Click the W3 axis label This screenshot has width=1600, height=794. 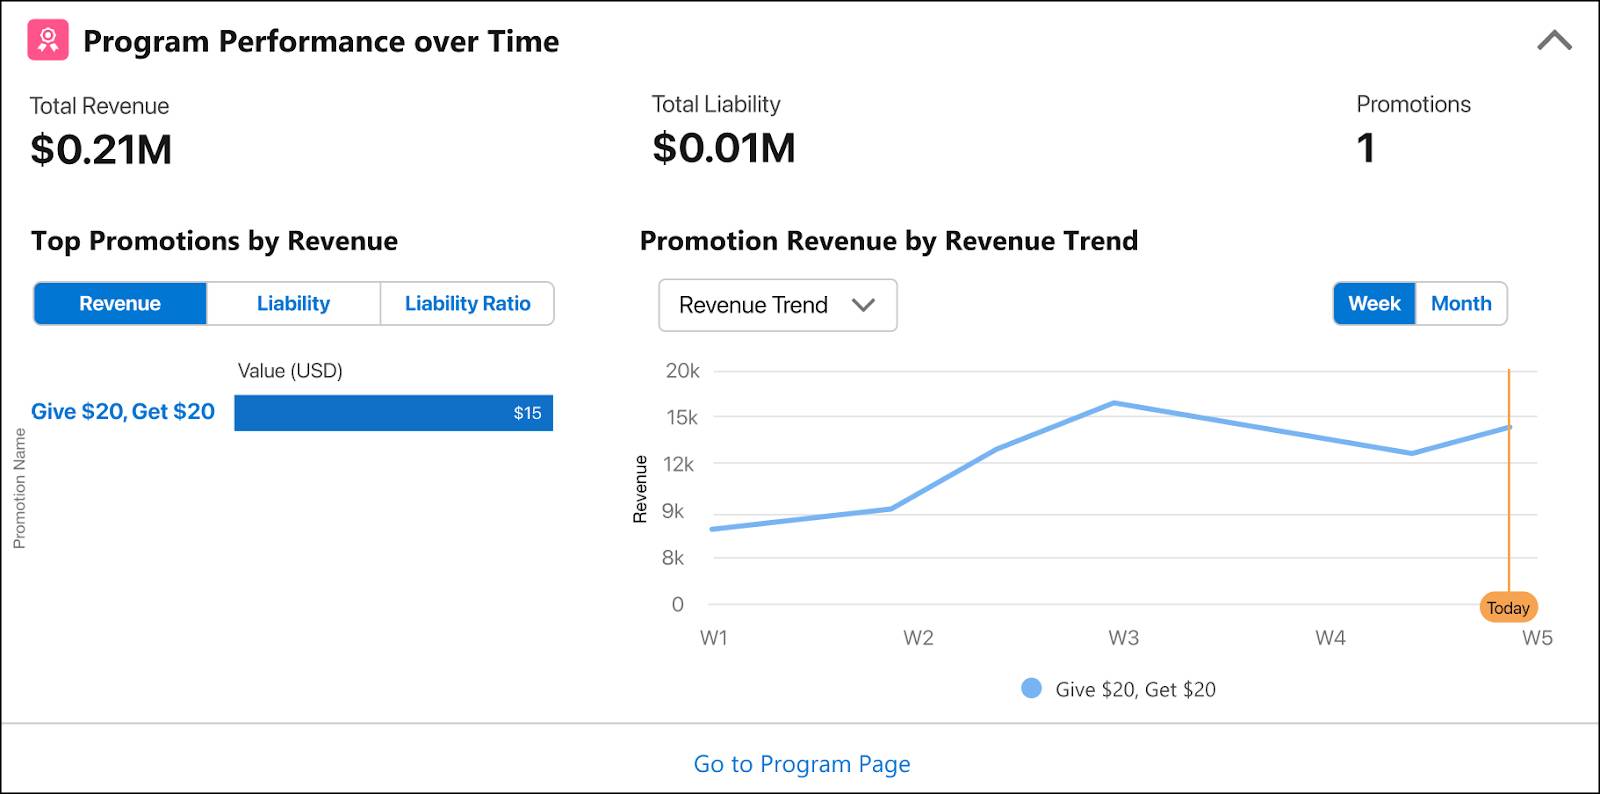tap(1123, 638)
